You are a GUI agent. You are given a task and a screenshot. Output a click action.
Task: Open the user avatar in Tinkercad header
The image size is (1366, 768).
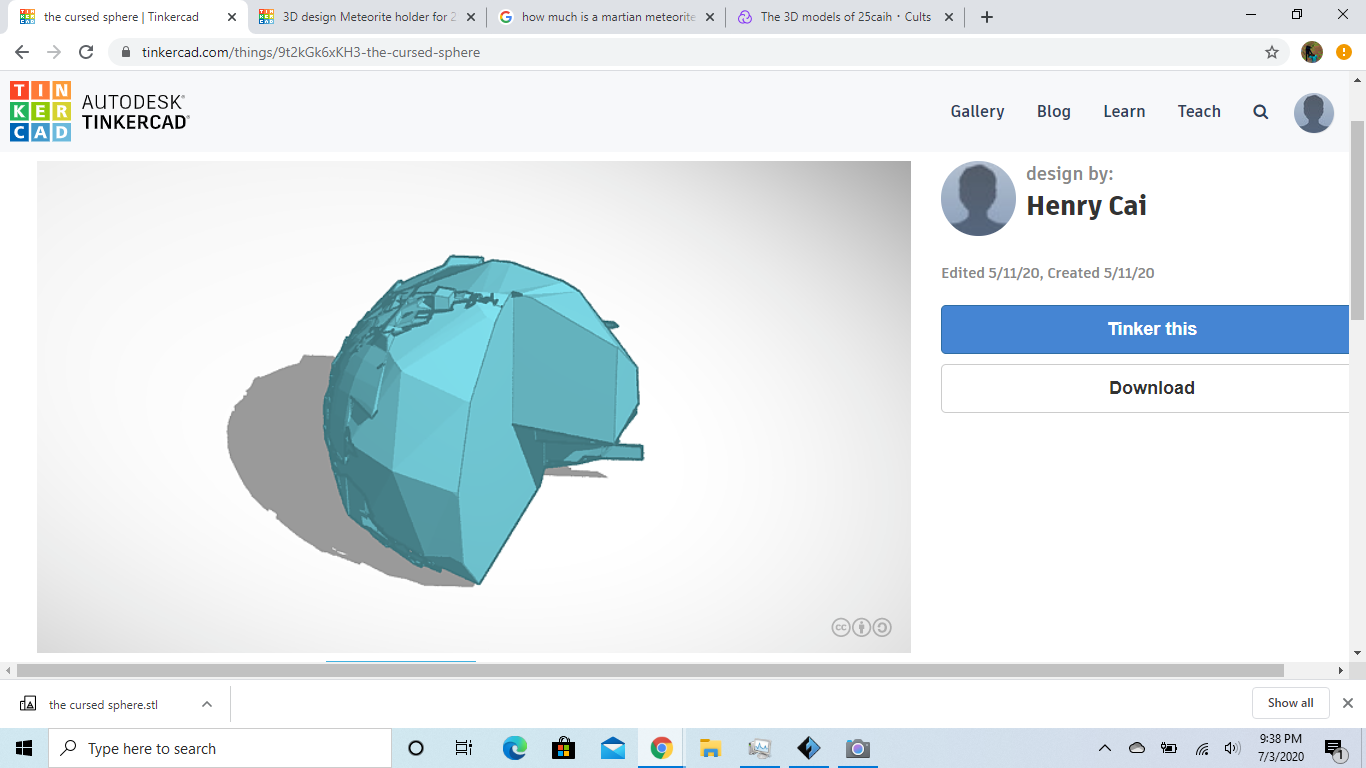click(x=1314, y=112)
